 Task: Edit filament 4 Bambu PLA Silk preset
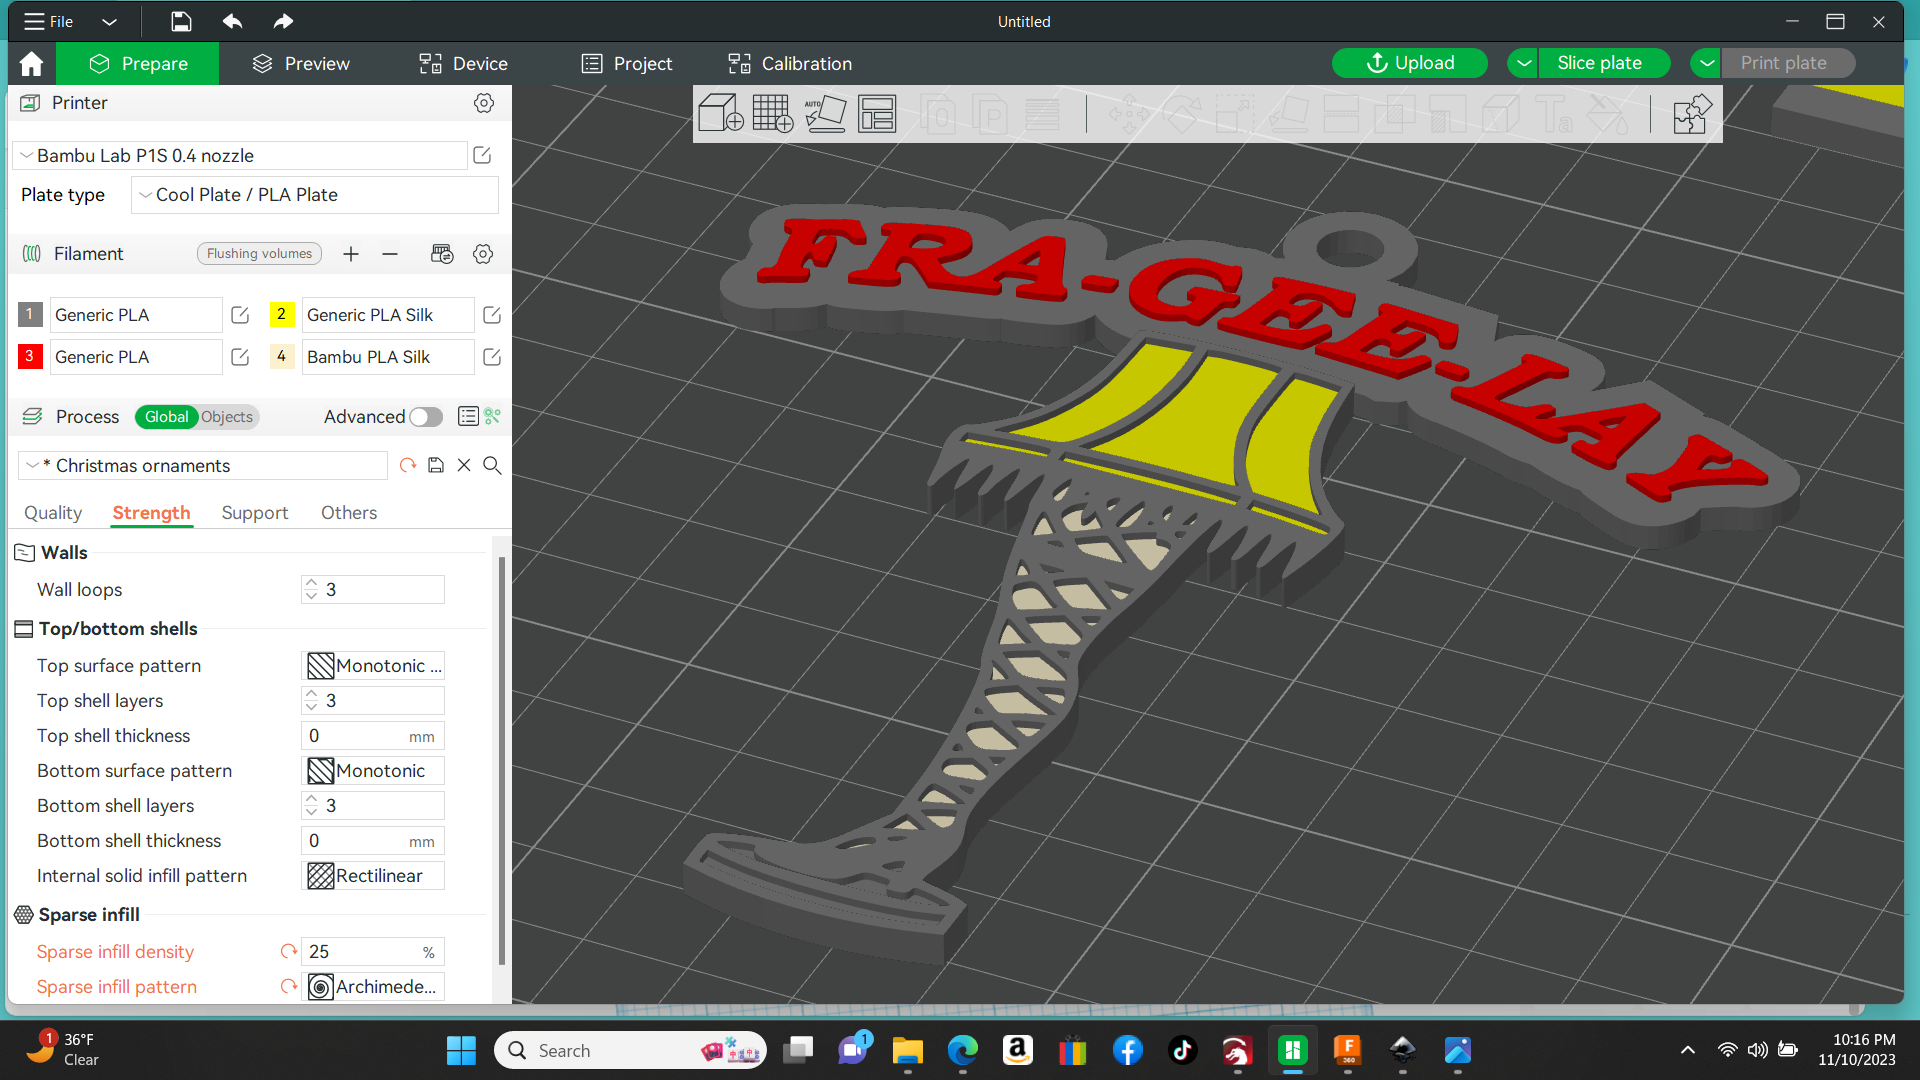tap(492, 357)
